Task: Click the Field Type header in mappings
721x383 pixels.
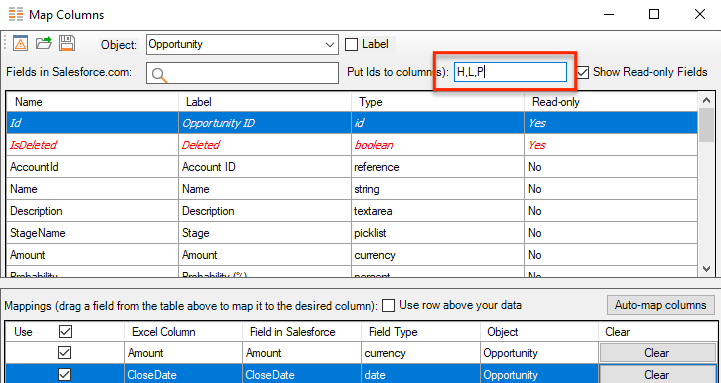Action: coord(421,332)
